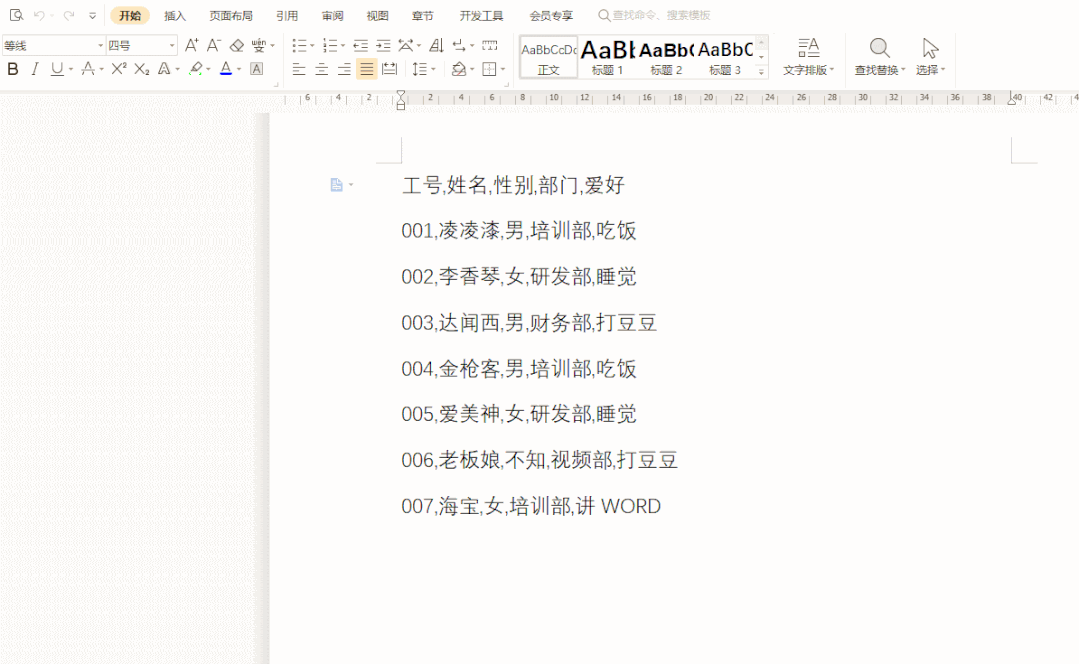The height and width of the screenshot is (664, 1079).
Task: Open the font name dropdown
Action: click(x=100, y=46)
